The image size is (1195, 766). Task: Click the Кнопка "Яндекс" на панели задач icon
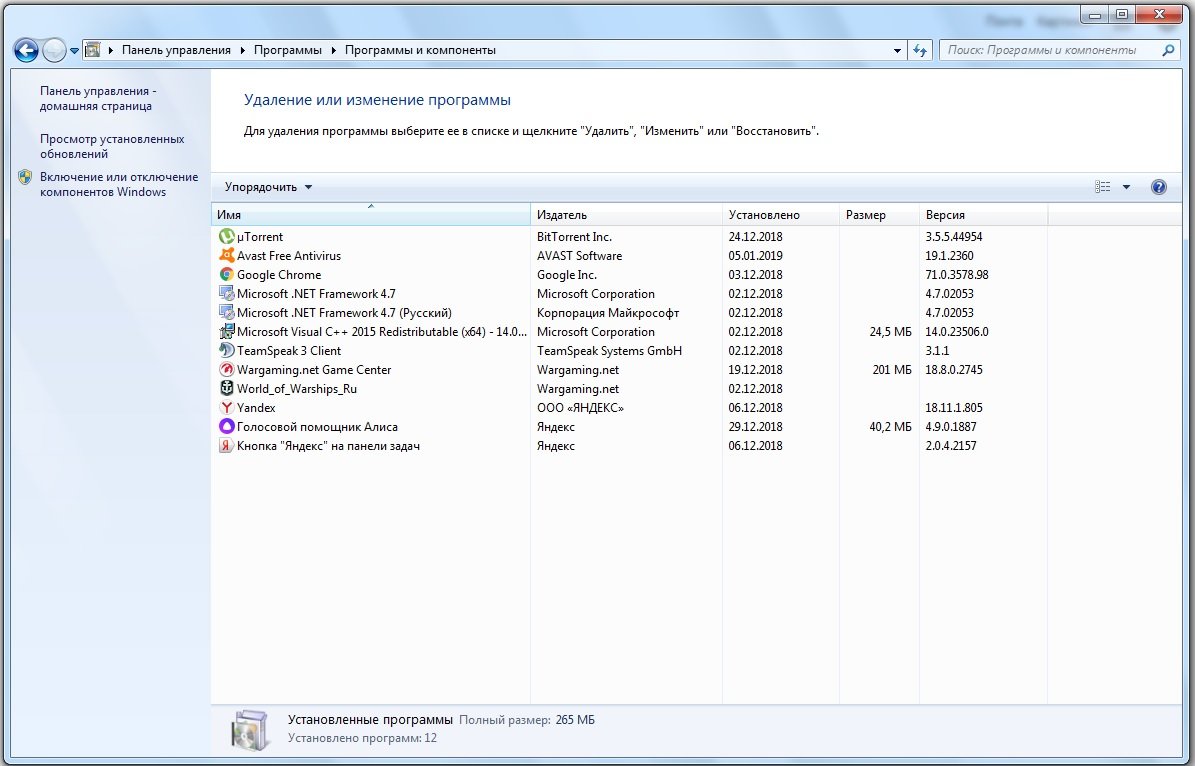click(x=226, y=446)
